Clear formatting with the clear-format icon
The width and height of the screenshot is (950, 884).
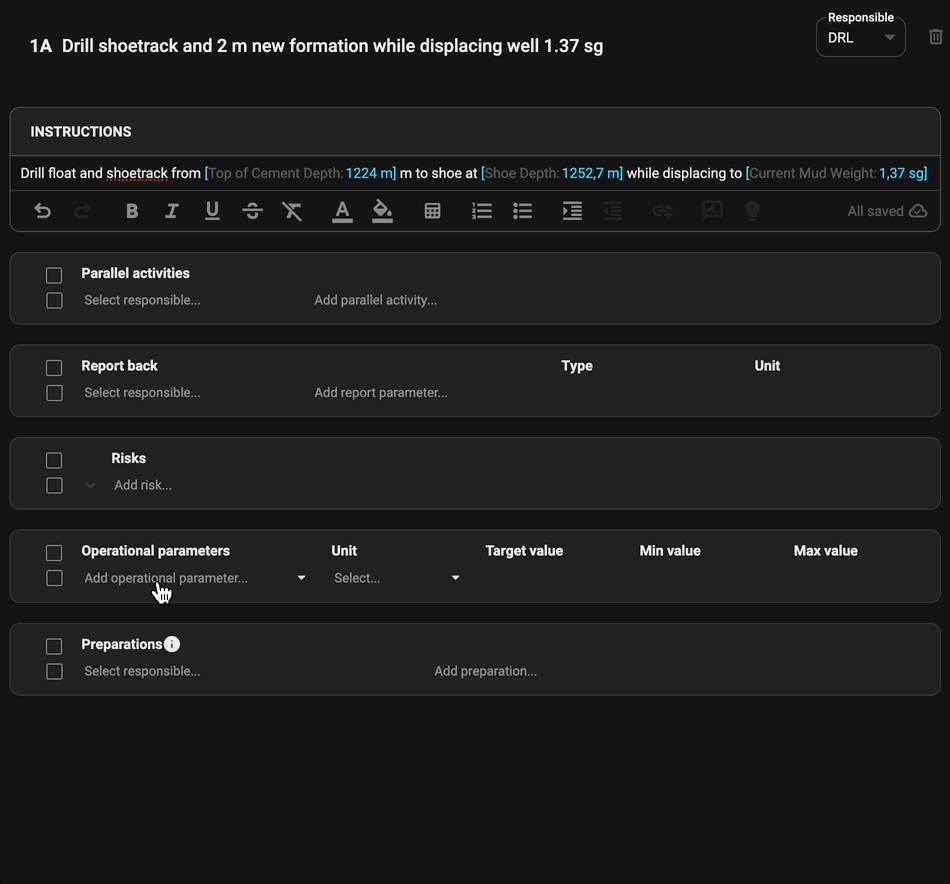point(291,211)
